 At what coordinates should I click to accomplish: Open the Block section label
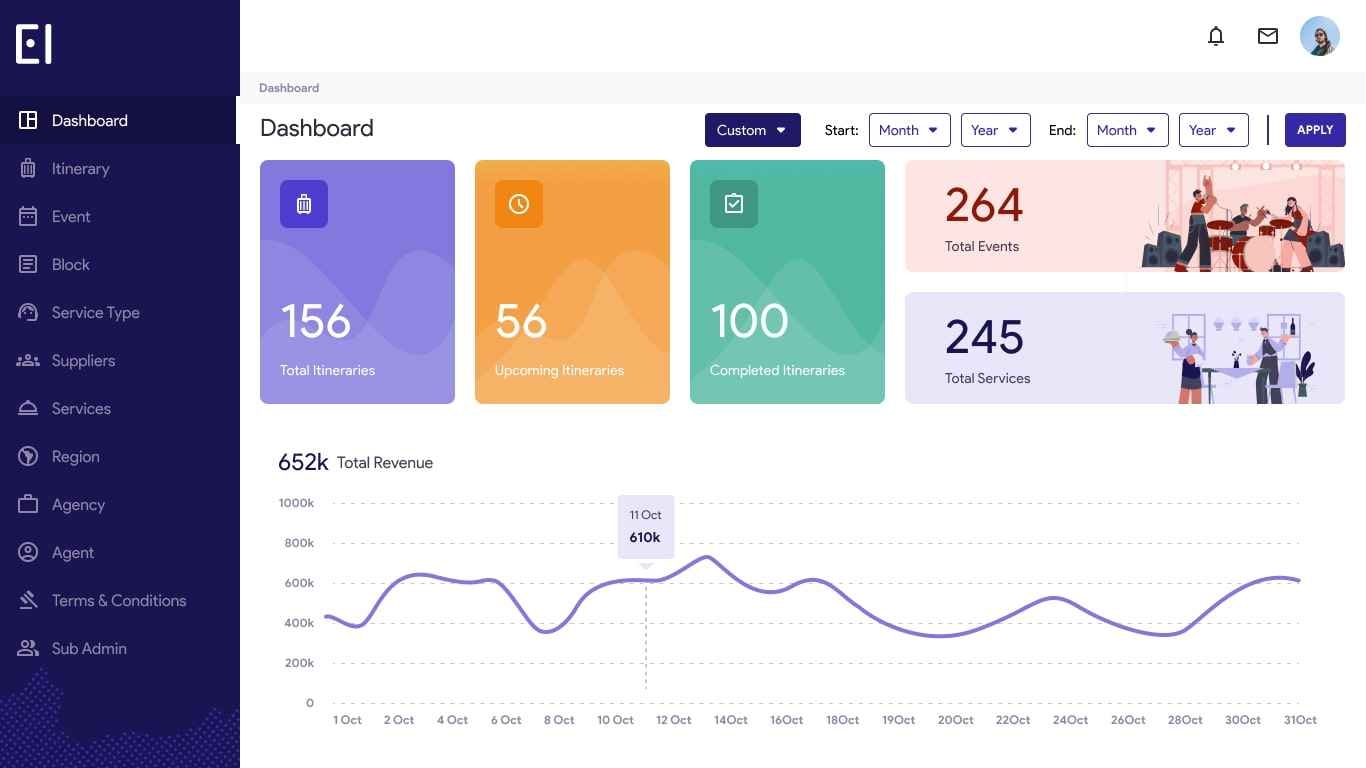point(71,264)
